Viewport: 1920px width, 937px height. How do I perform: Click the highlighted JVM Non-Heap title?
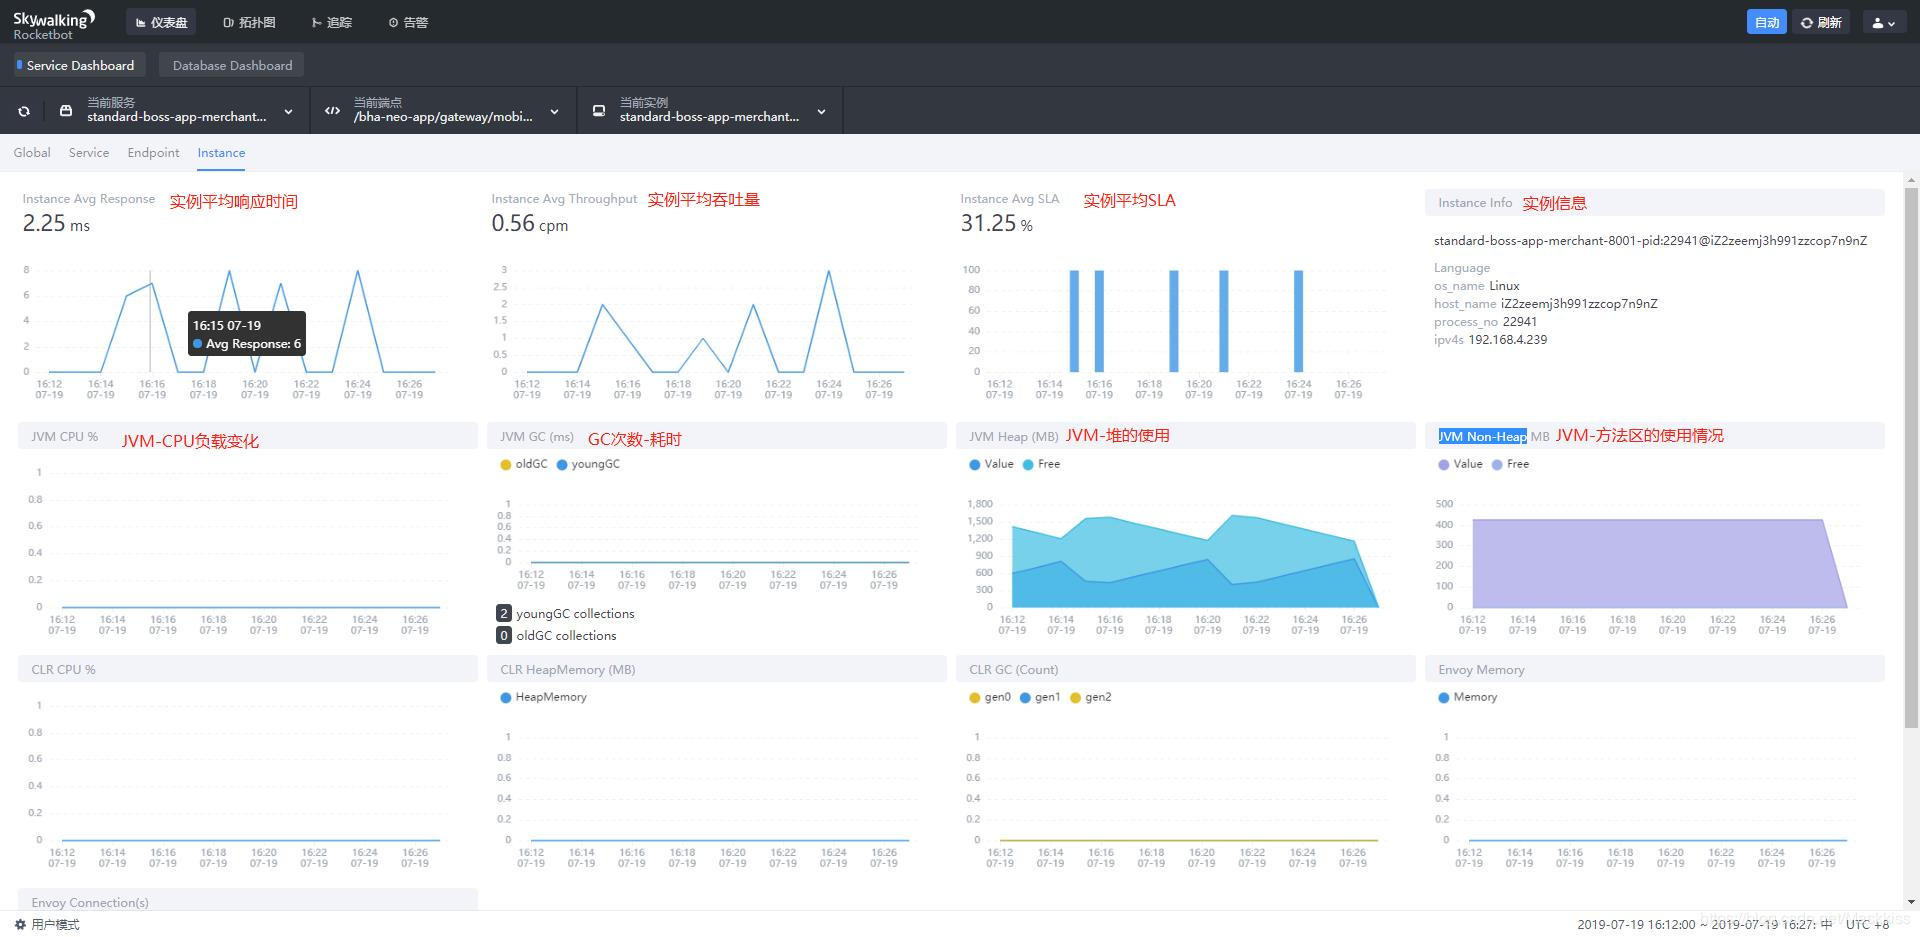click(1482, 436)
